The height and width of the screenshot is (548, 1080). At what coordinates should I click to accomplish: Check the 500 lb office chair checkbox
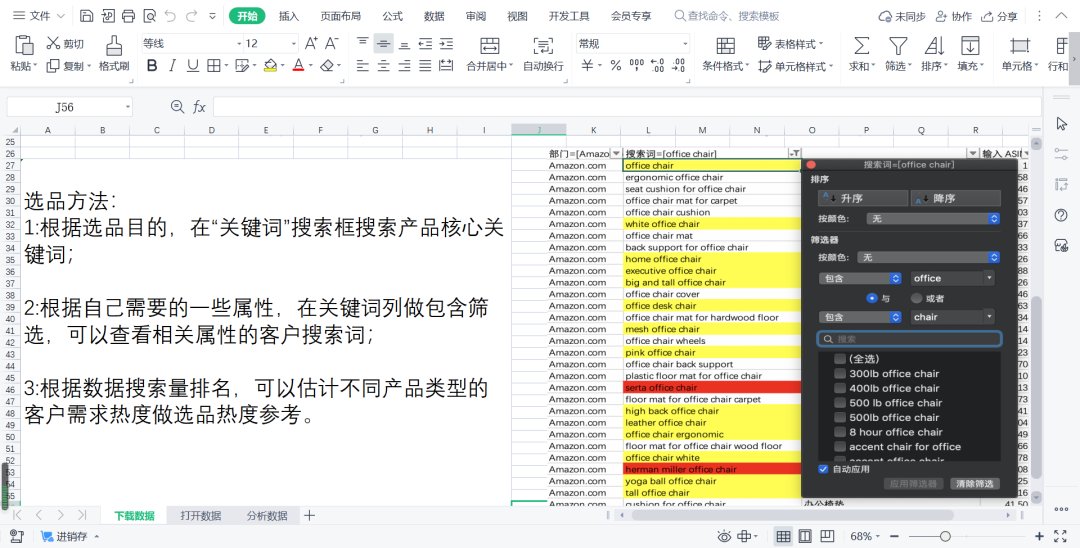click(840, 403)
